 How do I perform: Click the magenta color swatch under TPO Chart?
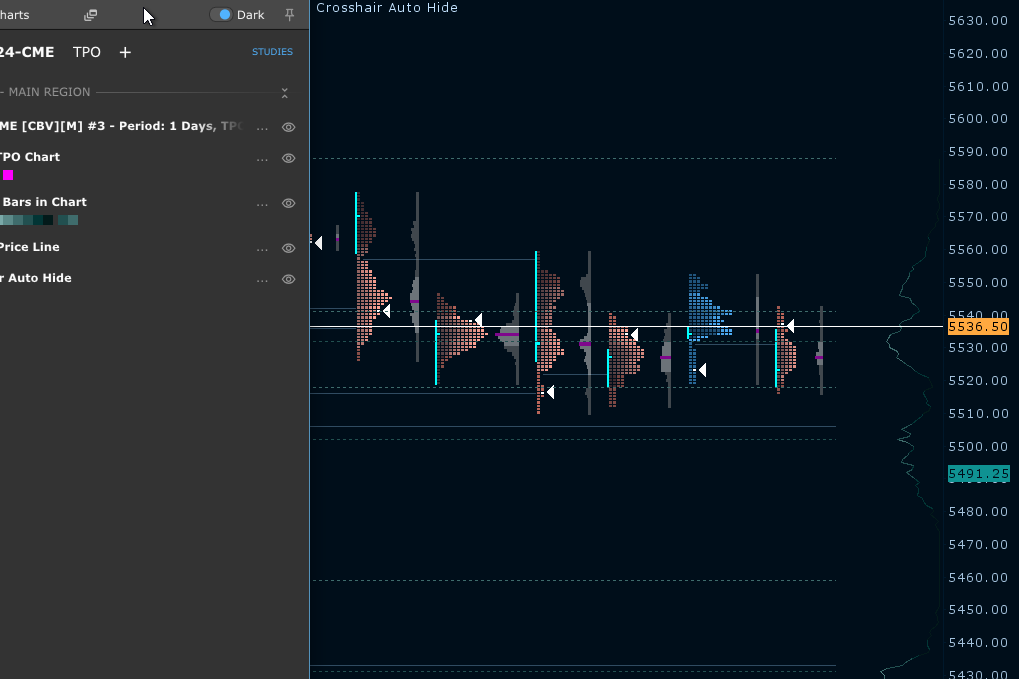click(x=9, y=174)
